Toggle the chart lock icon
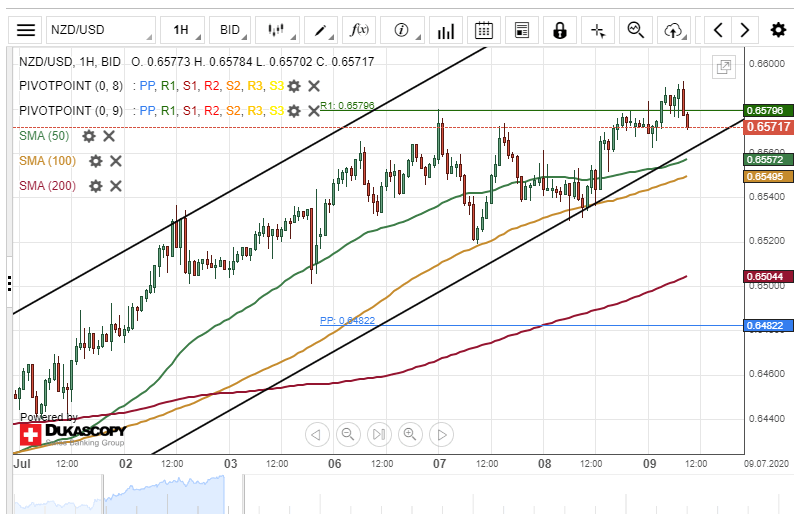 coord(560,30)
